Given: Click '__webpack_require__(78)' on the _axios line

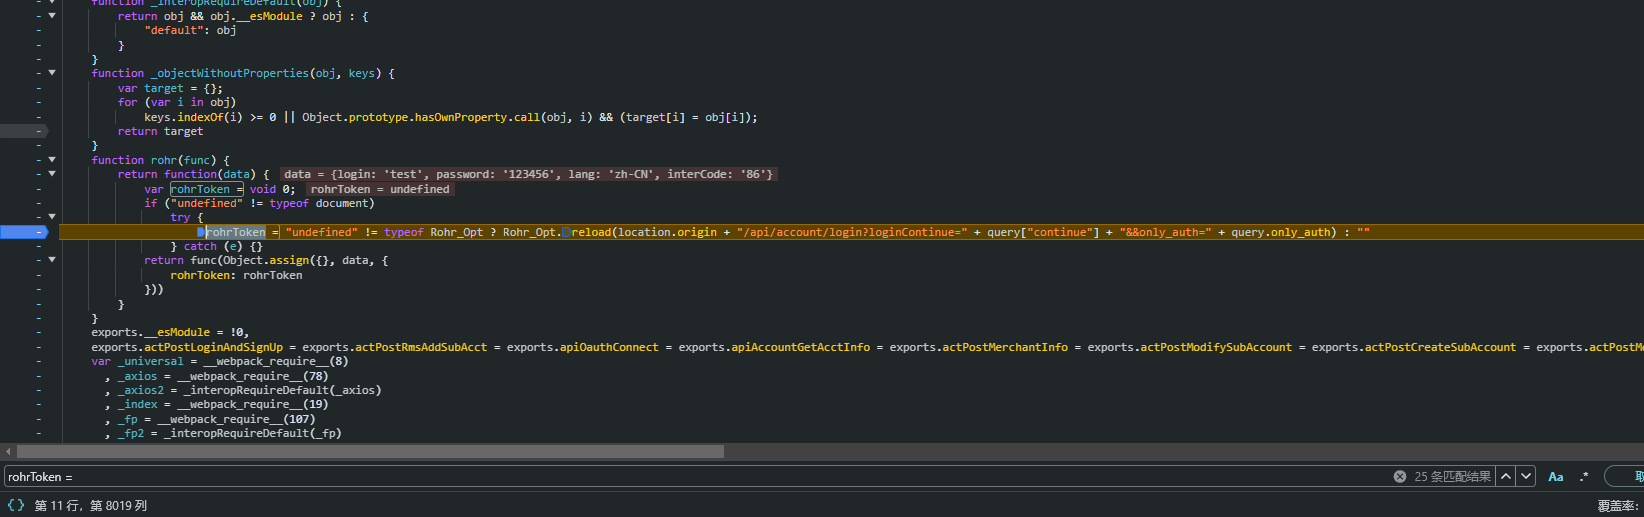Looking at the screenshot, I should click(253, 376).
